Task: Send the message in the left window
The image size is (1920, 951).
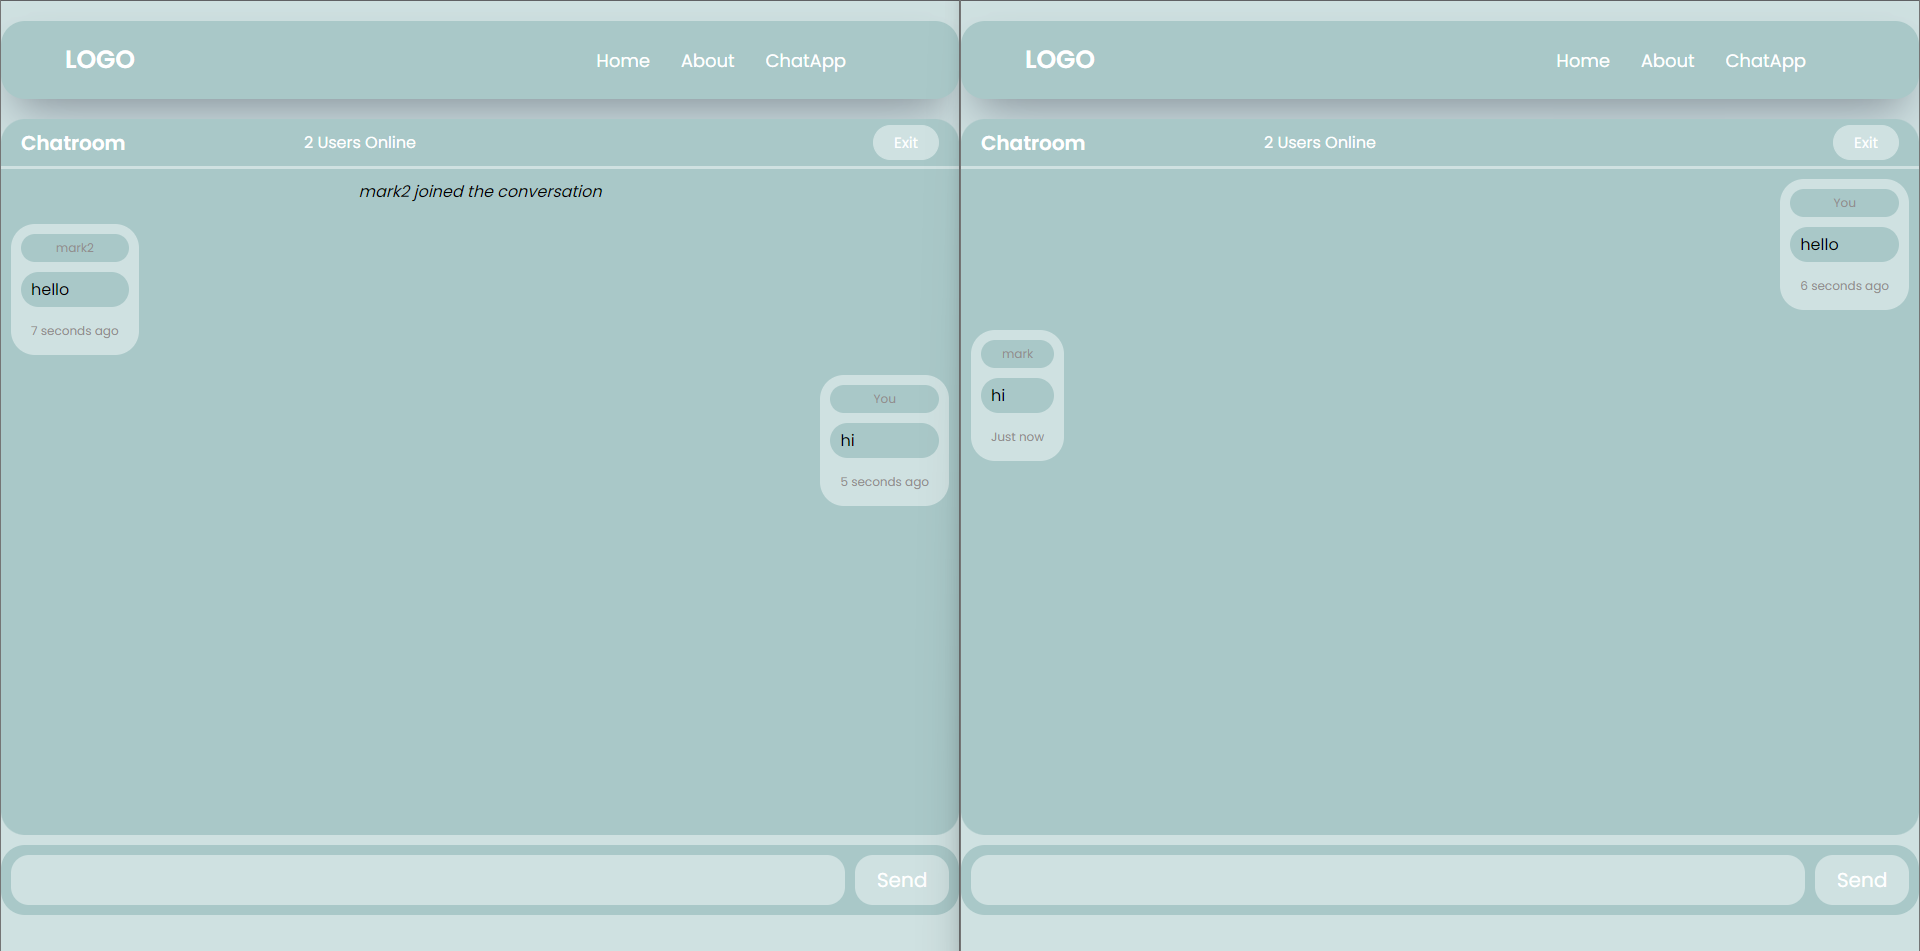Action: pos(902,880)
